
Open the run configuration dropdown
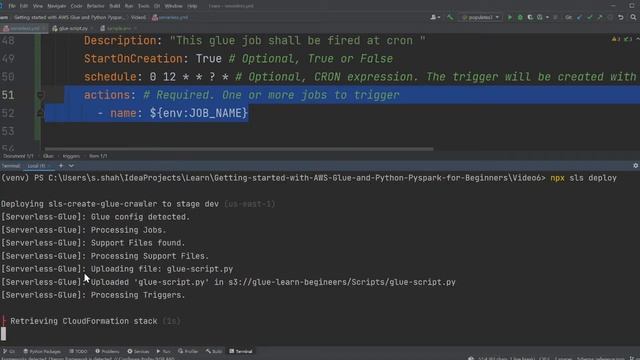[480, 18]
